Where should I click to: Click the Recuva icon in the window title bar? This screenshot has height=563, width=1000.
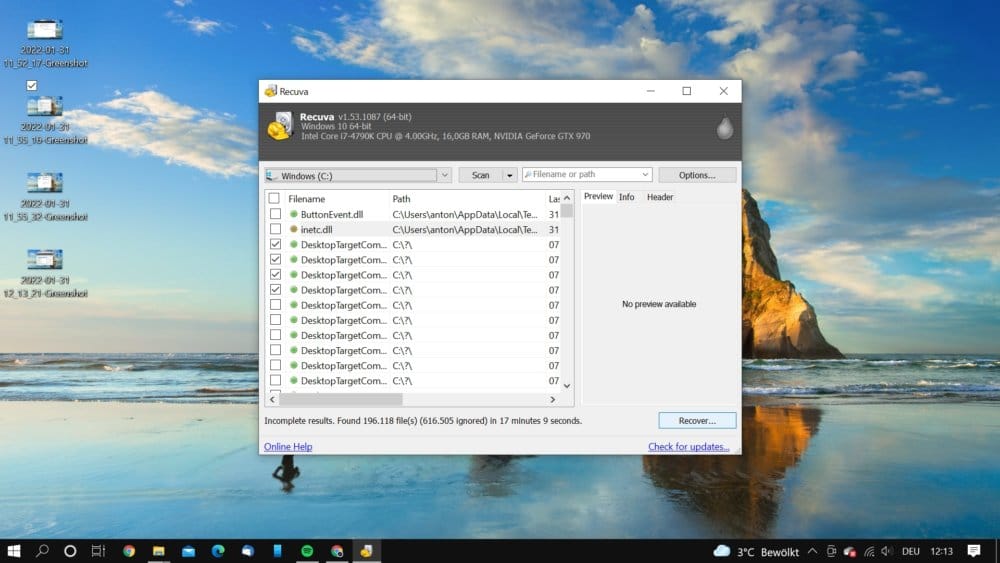point(270,91)
